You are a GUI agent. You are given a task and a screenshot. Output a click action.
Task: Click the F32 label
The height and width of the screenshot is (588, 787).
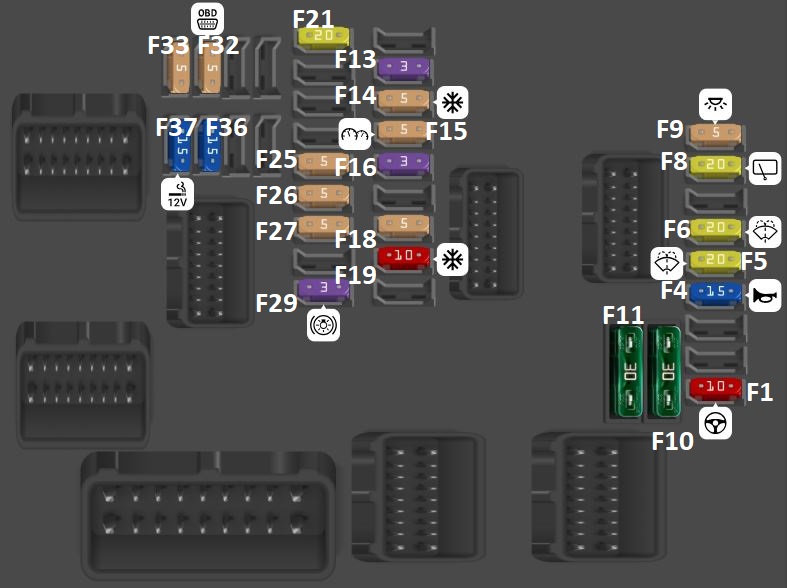point(218,45)
